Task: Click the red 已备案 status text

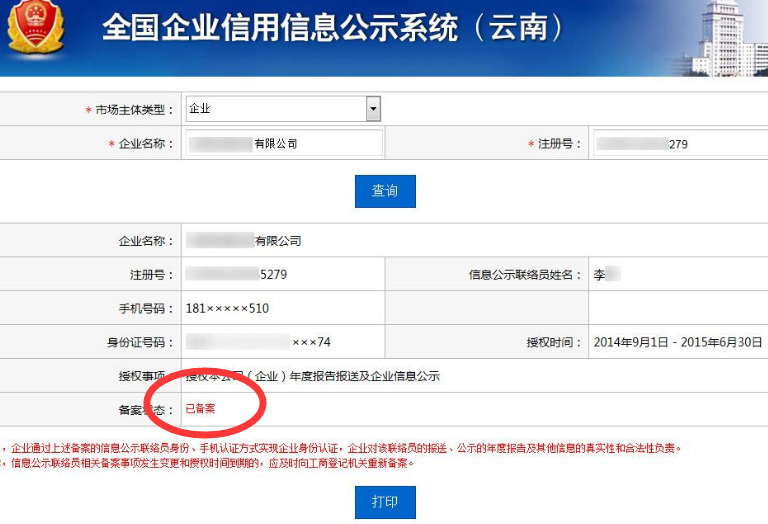Action: 201,409
